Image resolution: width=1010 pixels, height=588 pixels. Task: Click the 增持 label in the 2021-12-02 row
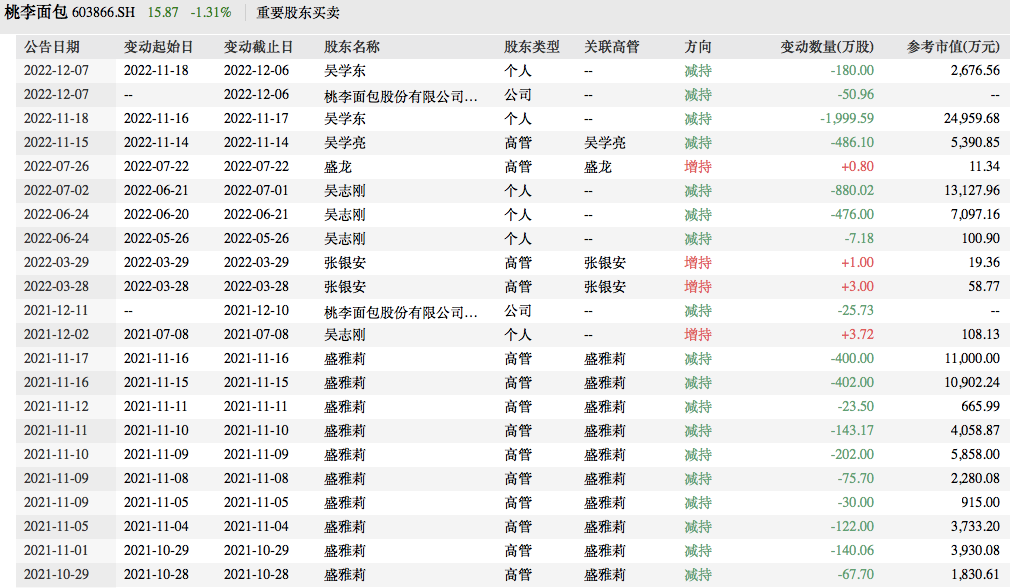[698, 334]
